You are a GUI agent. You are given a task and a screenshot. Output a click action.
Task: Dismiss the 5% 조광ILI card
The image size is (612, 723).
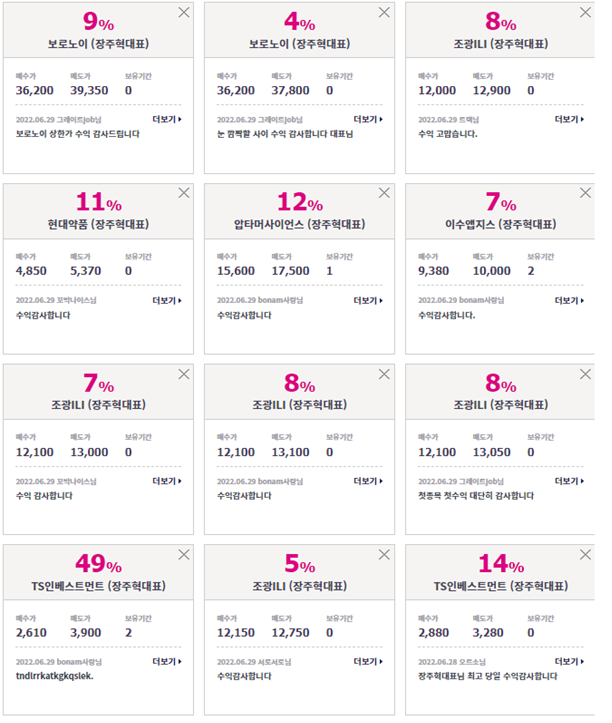click(384, 554)
